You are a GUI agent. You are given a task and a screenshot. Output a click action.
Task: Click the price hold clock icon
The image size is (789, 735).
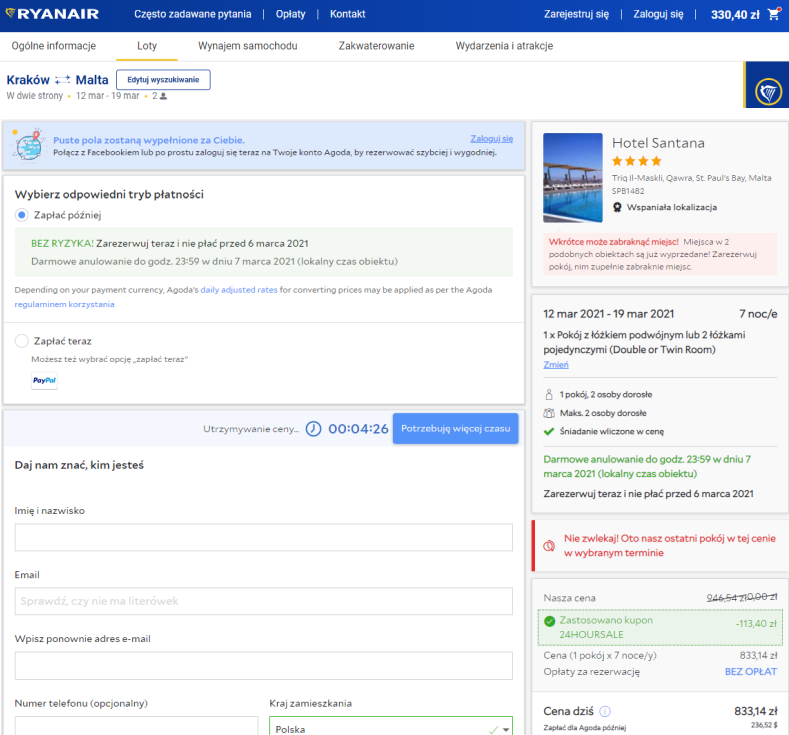[x=314, y=428]
